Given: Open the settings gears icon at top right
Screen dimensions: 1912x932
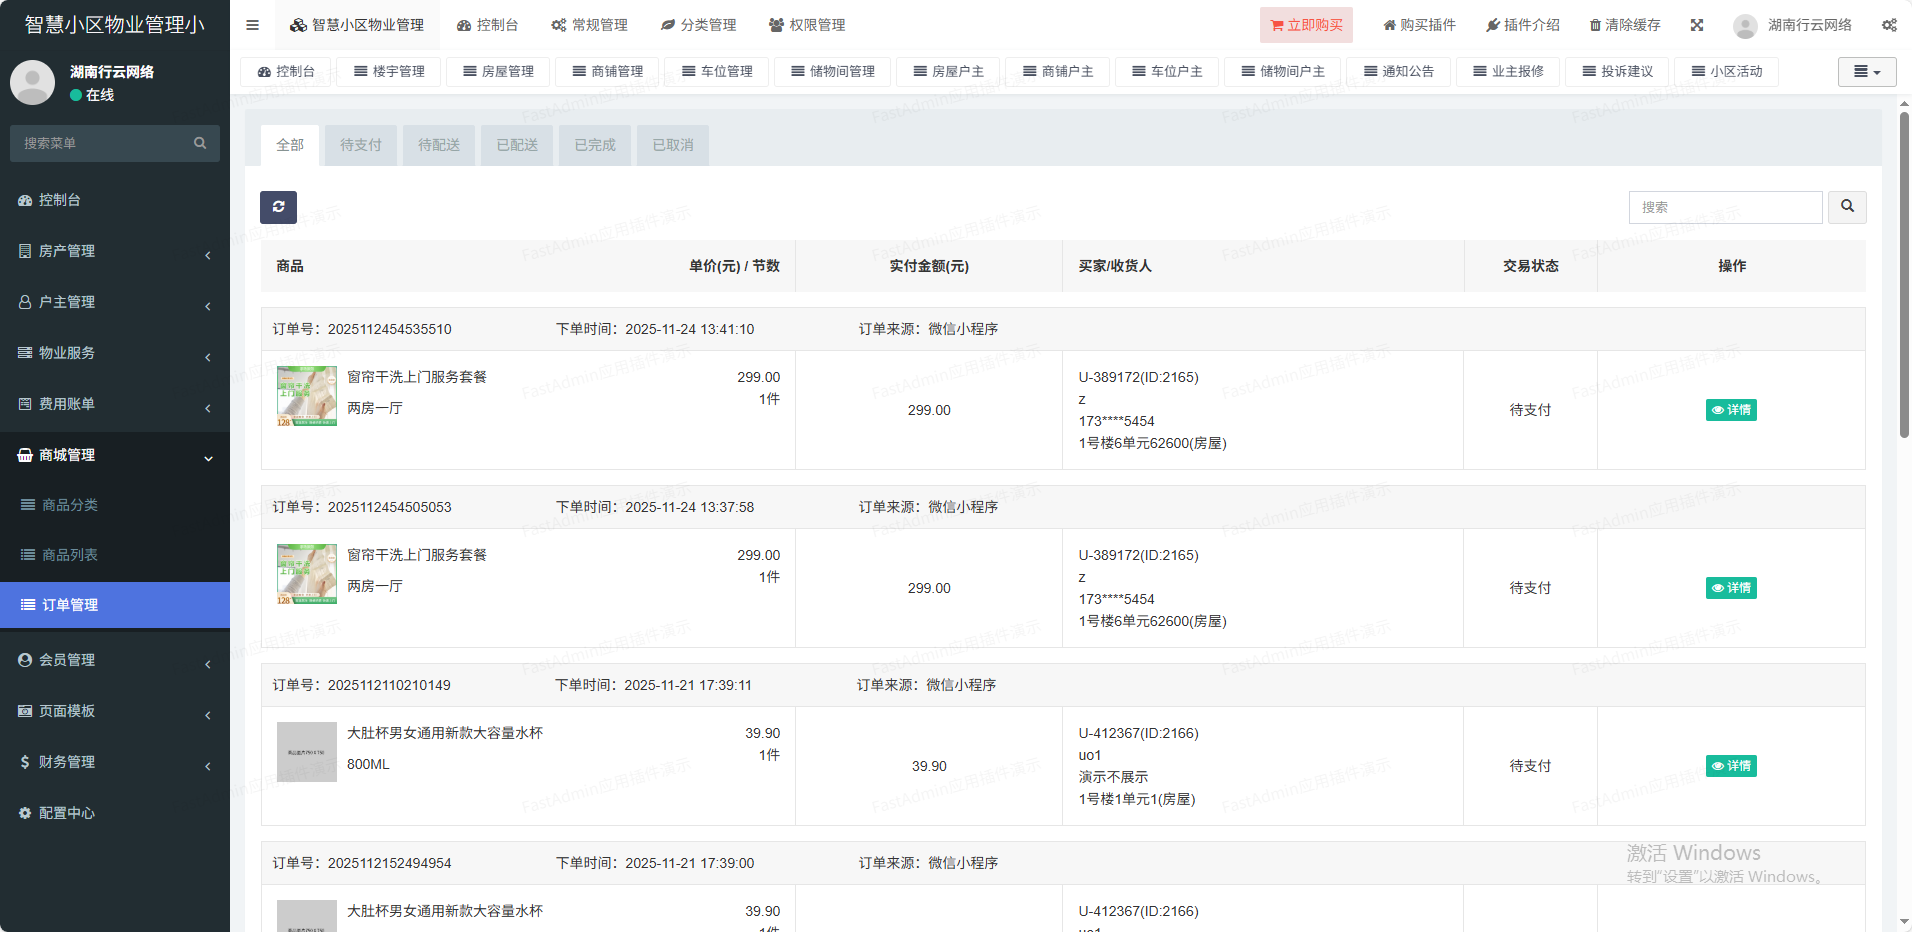Looking at the screenshot, I should point(1888,25).
